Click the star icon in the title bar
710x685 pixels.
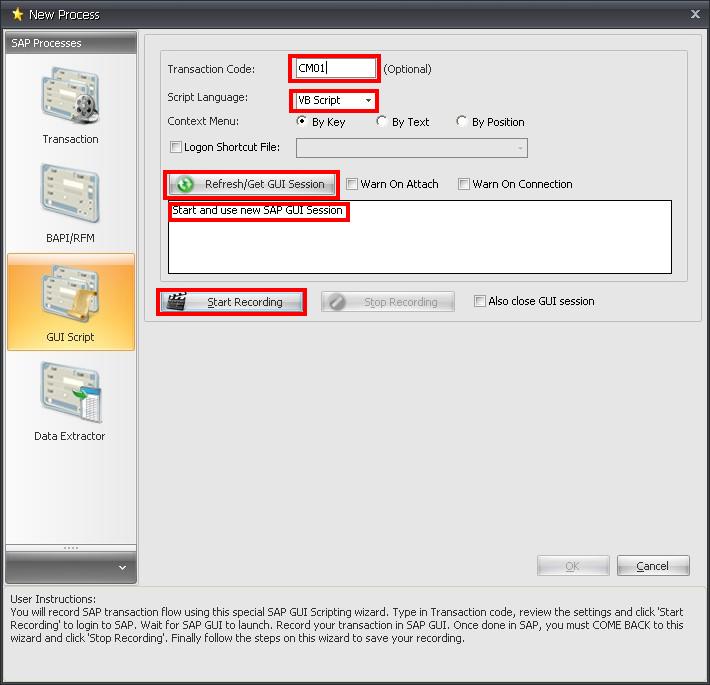coord(16,14)
